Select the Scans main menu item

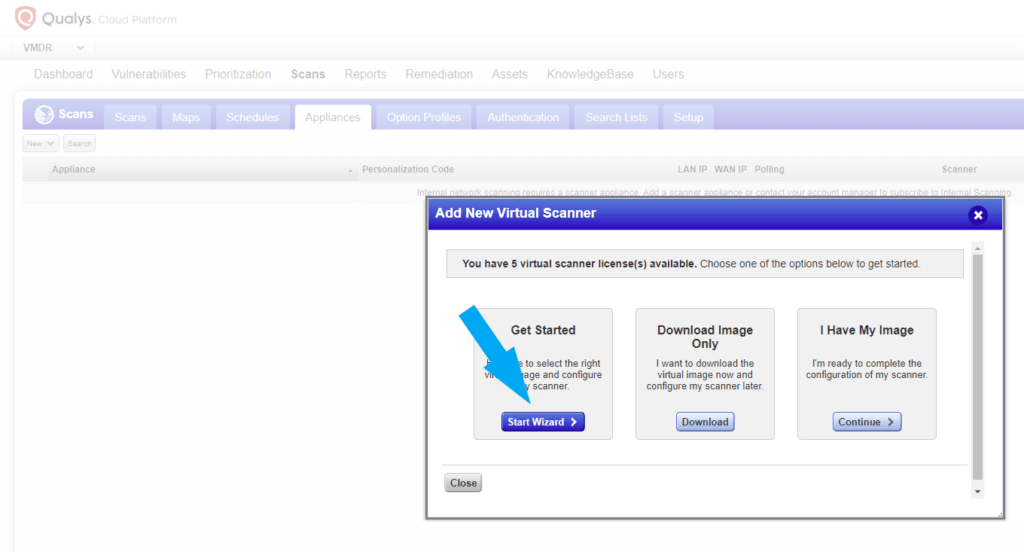pyautogui.click(x=308, y=74)
